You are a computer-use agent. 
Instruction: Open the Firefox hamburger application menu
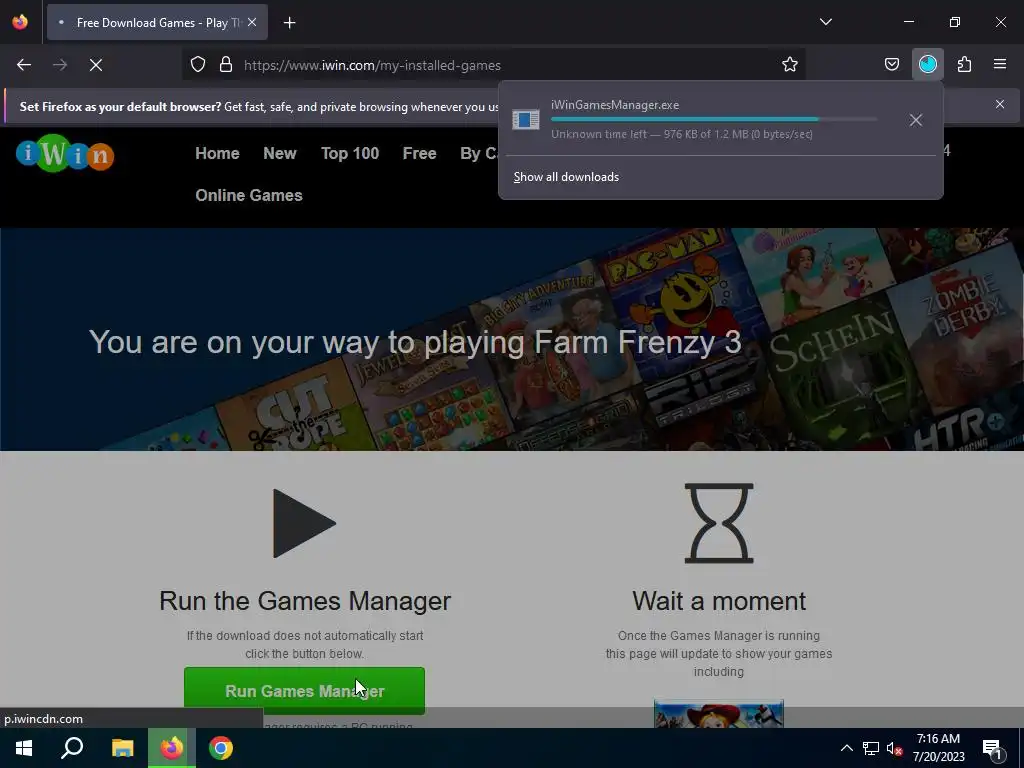point(1000,65)
